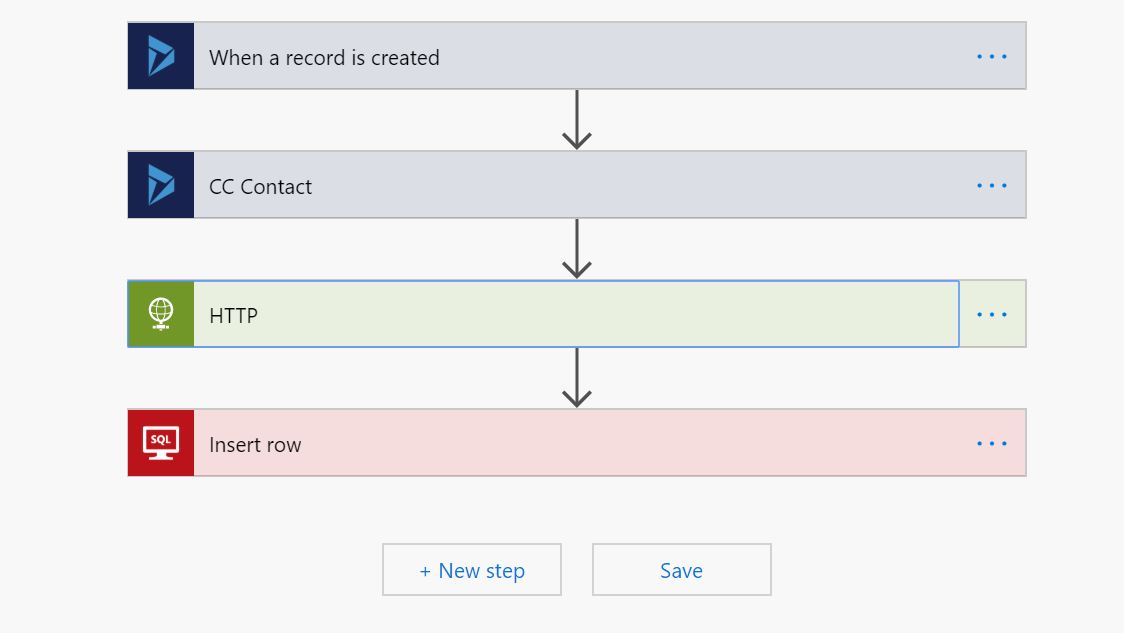Click the Dynamics icon beside CC Contact
The width and height of the screenshot is (1124, 633).
[x=161, y=185]
